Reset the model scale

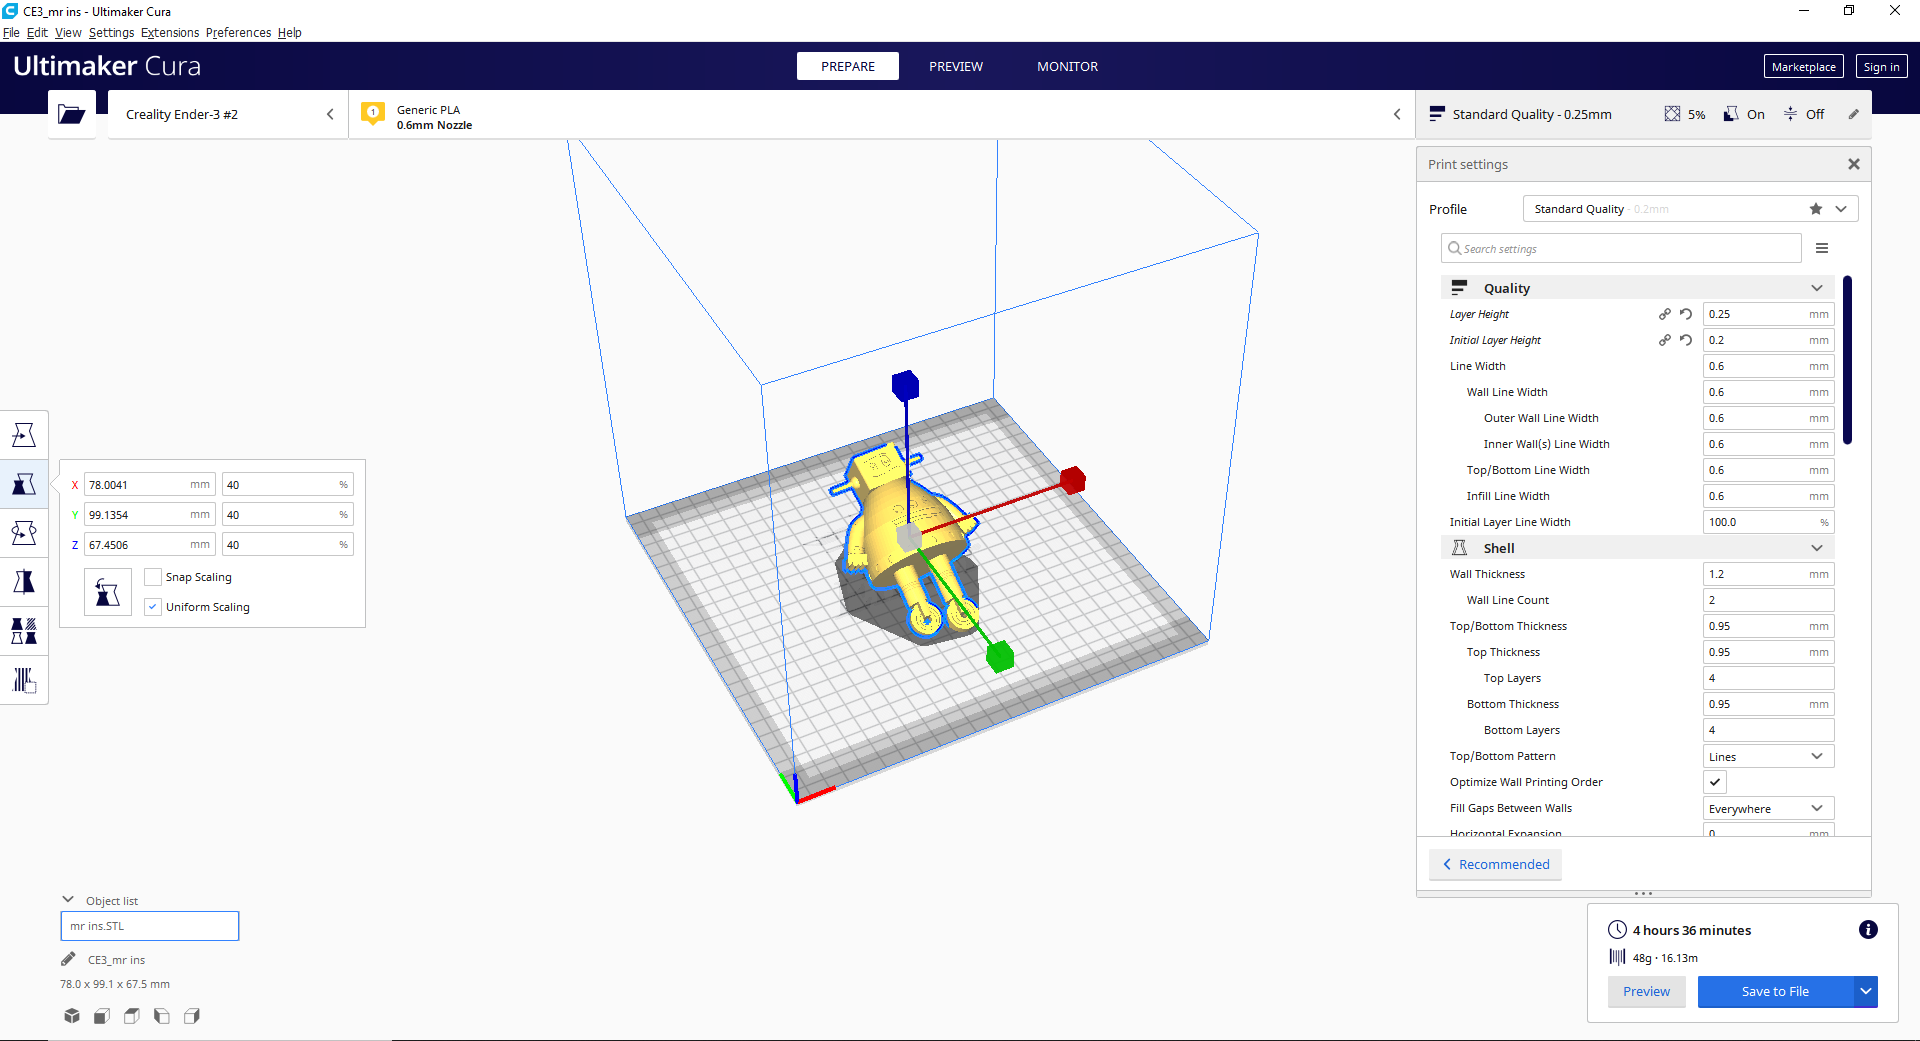click(x=108, y=592)
